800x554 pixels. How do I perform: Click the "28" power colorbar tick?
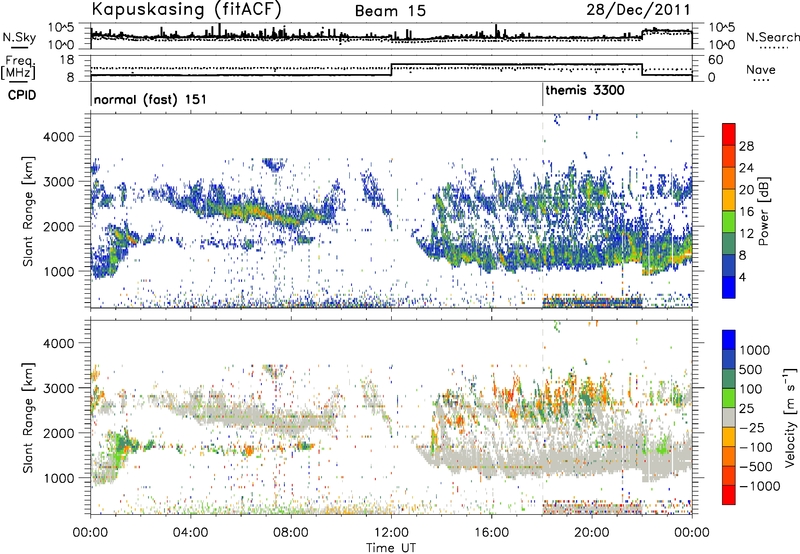[746, 146]
